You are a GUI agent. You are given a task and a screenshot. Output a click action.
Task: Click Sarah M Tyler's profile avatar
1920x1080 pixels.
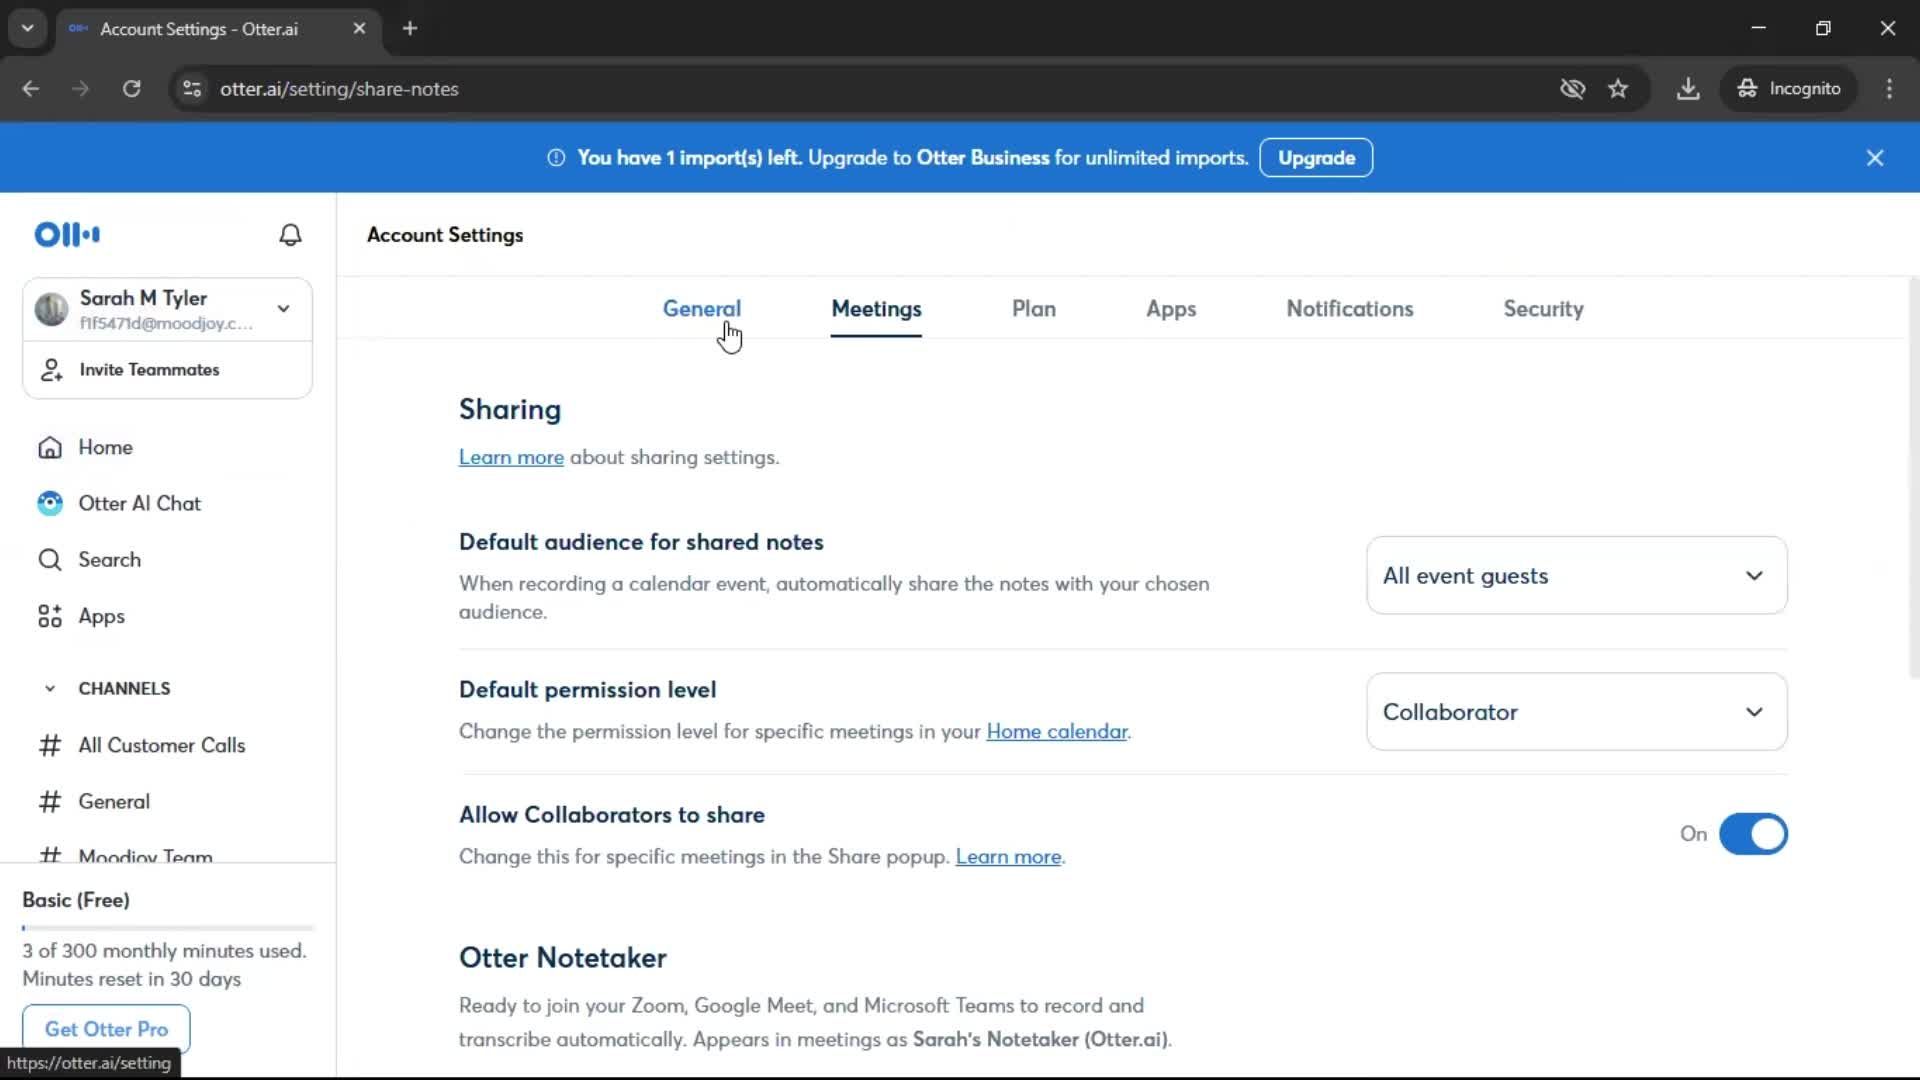pos(51,309)
